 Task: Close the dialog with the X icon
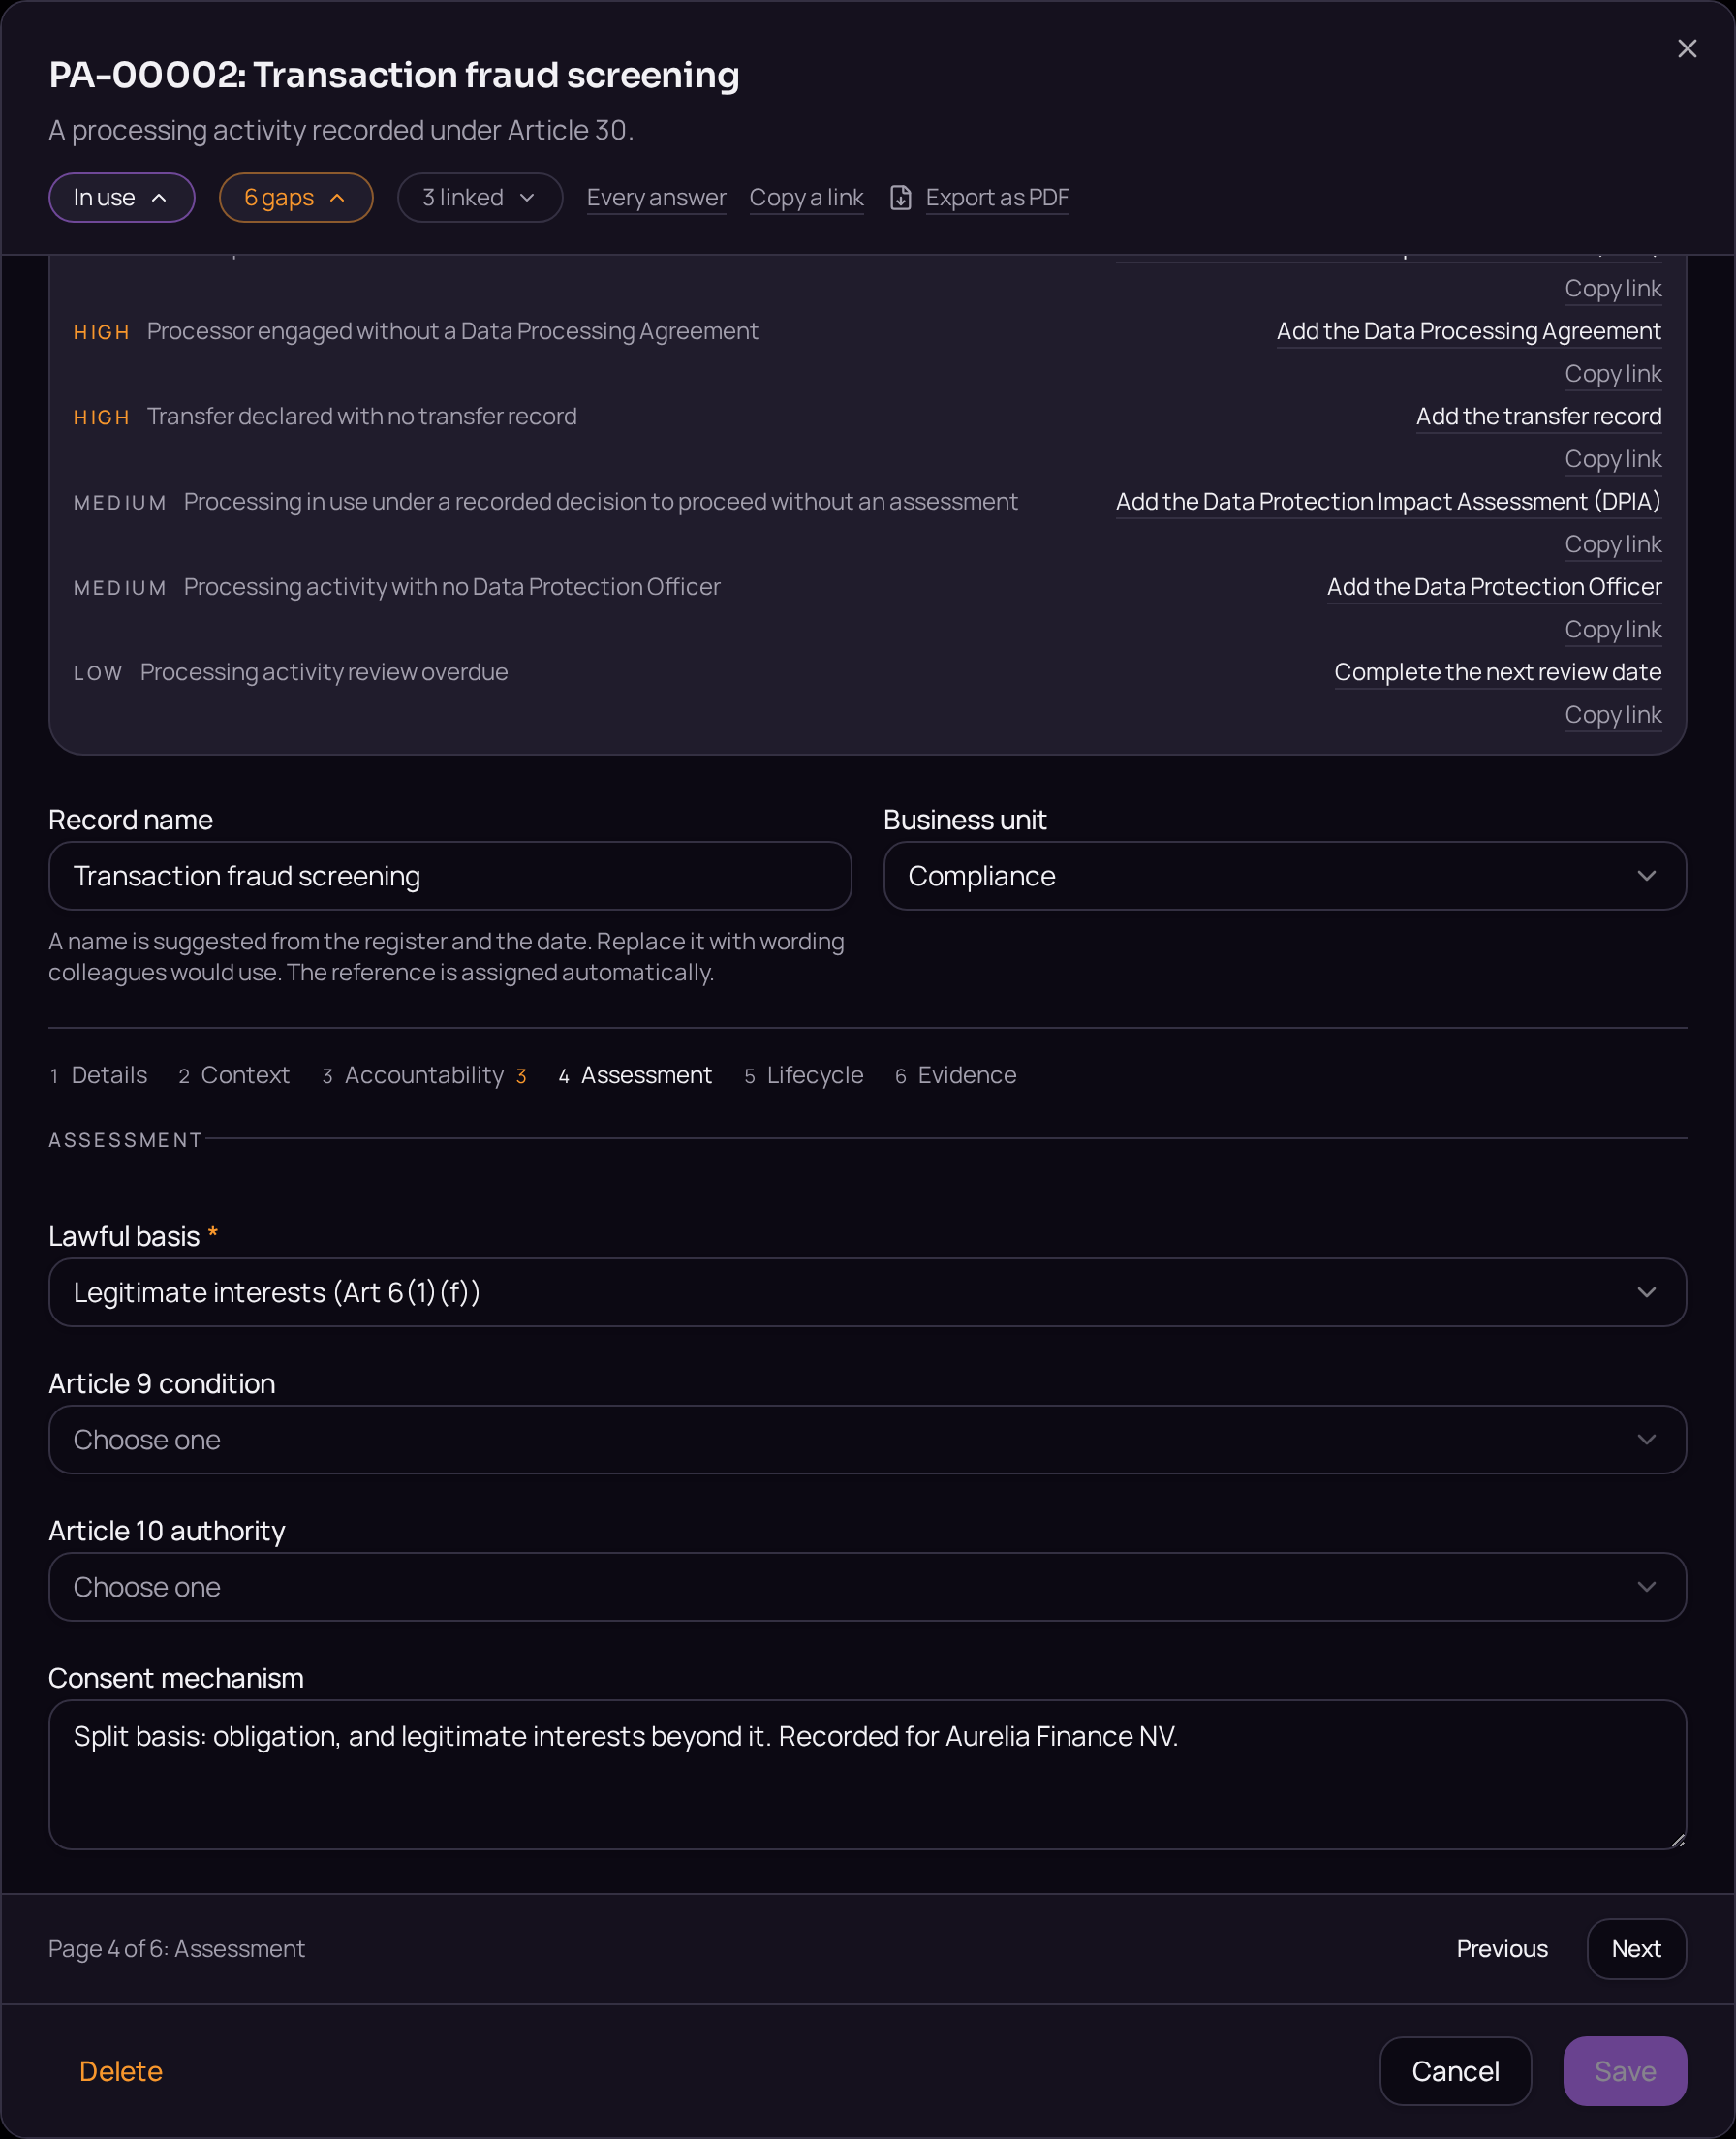[1686, 49]
